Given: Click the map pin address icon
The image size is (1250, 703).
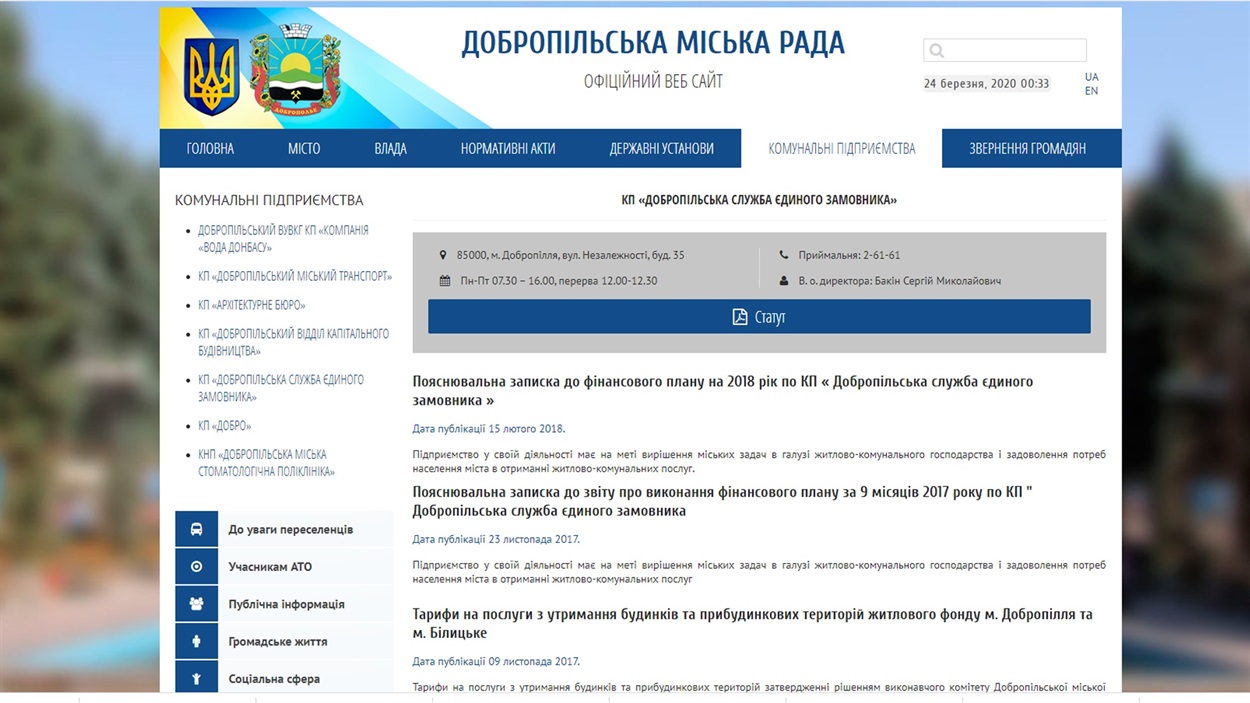Looking at the screenshot, I should pyautogui.click(x=443, y=255).
